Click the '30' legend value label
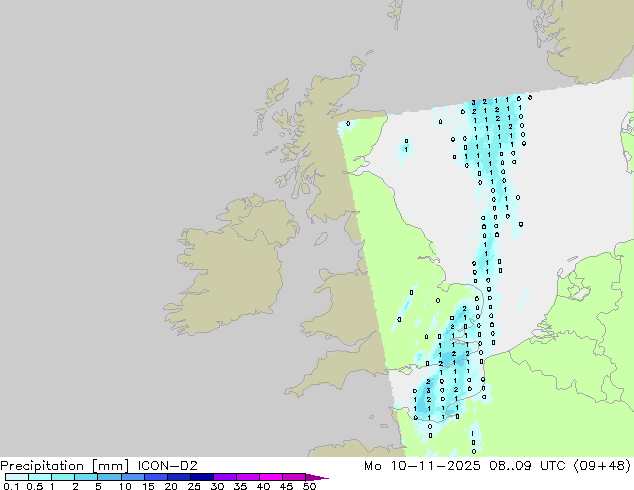Viewport: 634px width, 490px height. point(217,486)
